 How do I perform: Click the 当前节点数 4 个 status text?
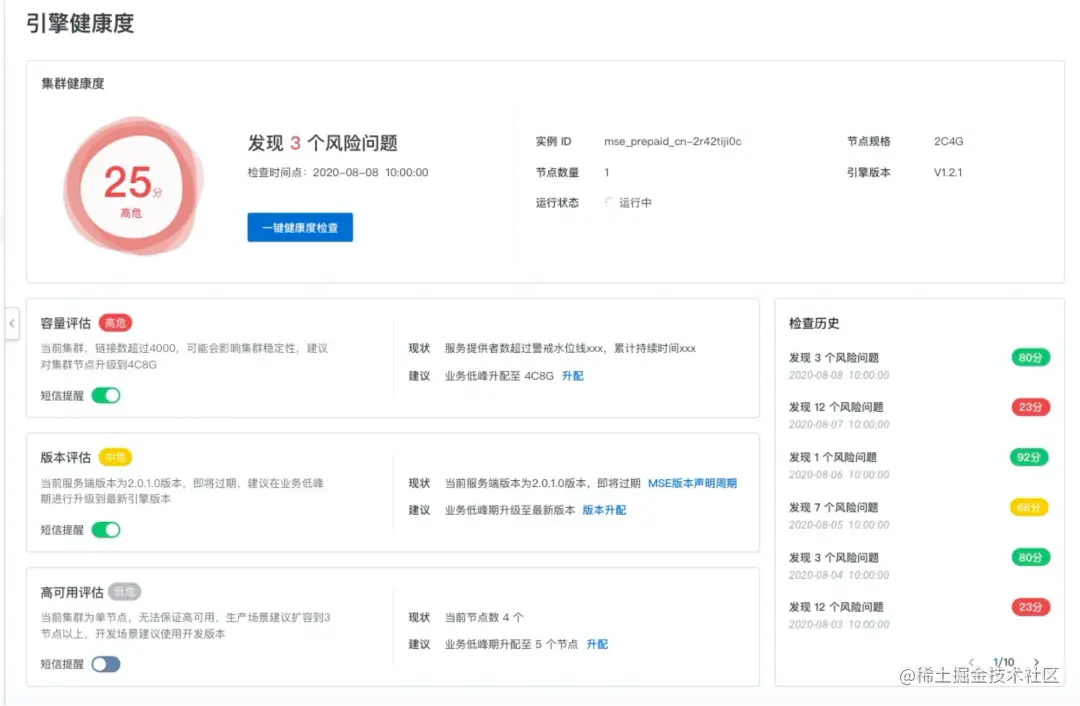click(484, 617)
